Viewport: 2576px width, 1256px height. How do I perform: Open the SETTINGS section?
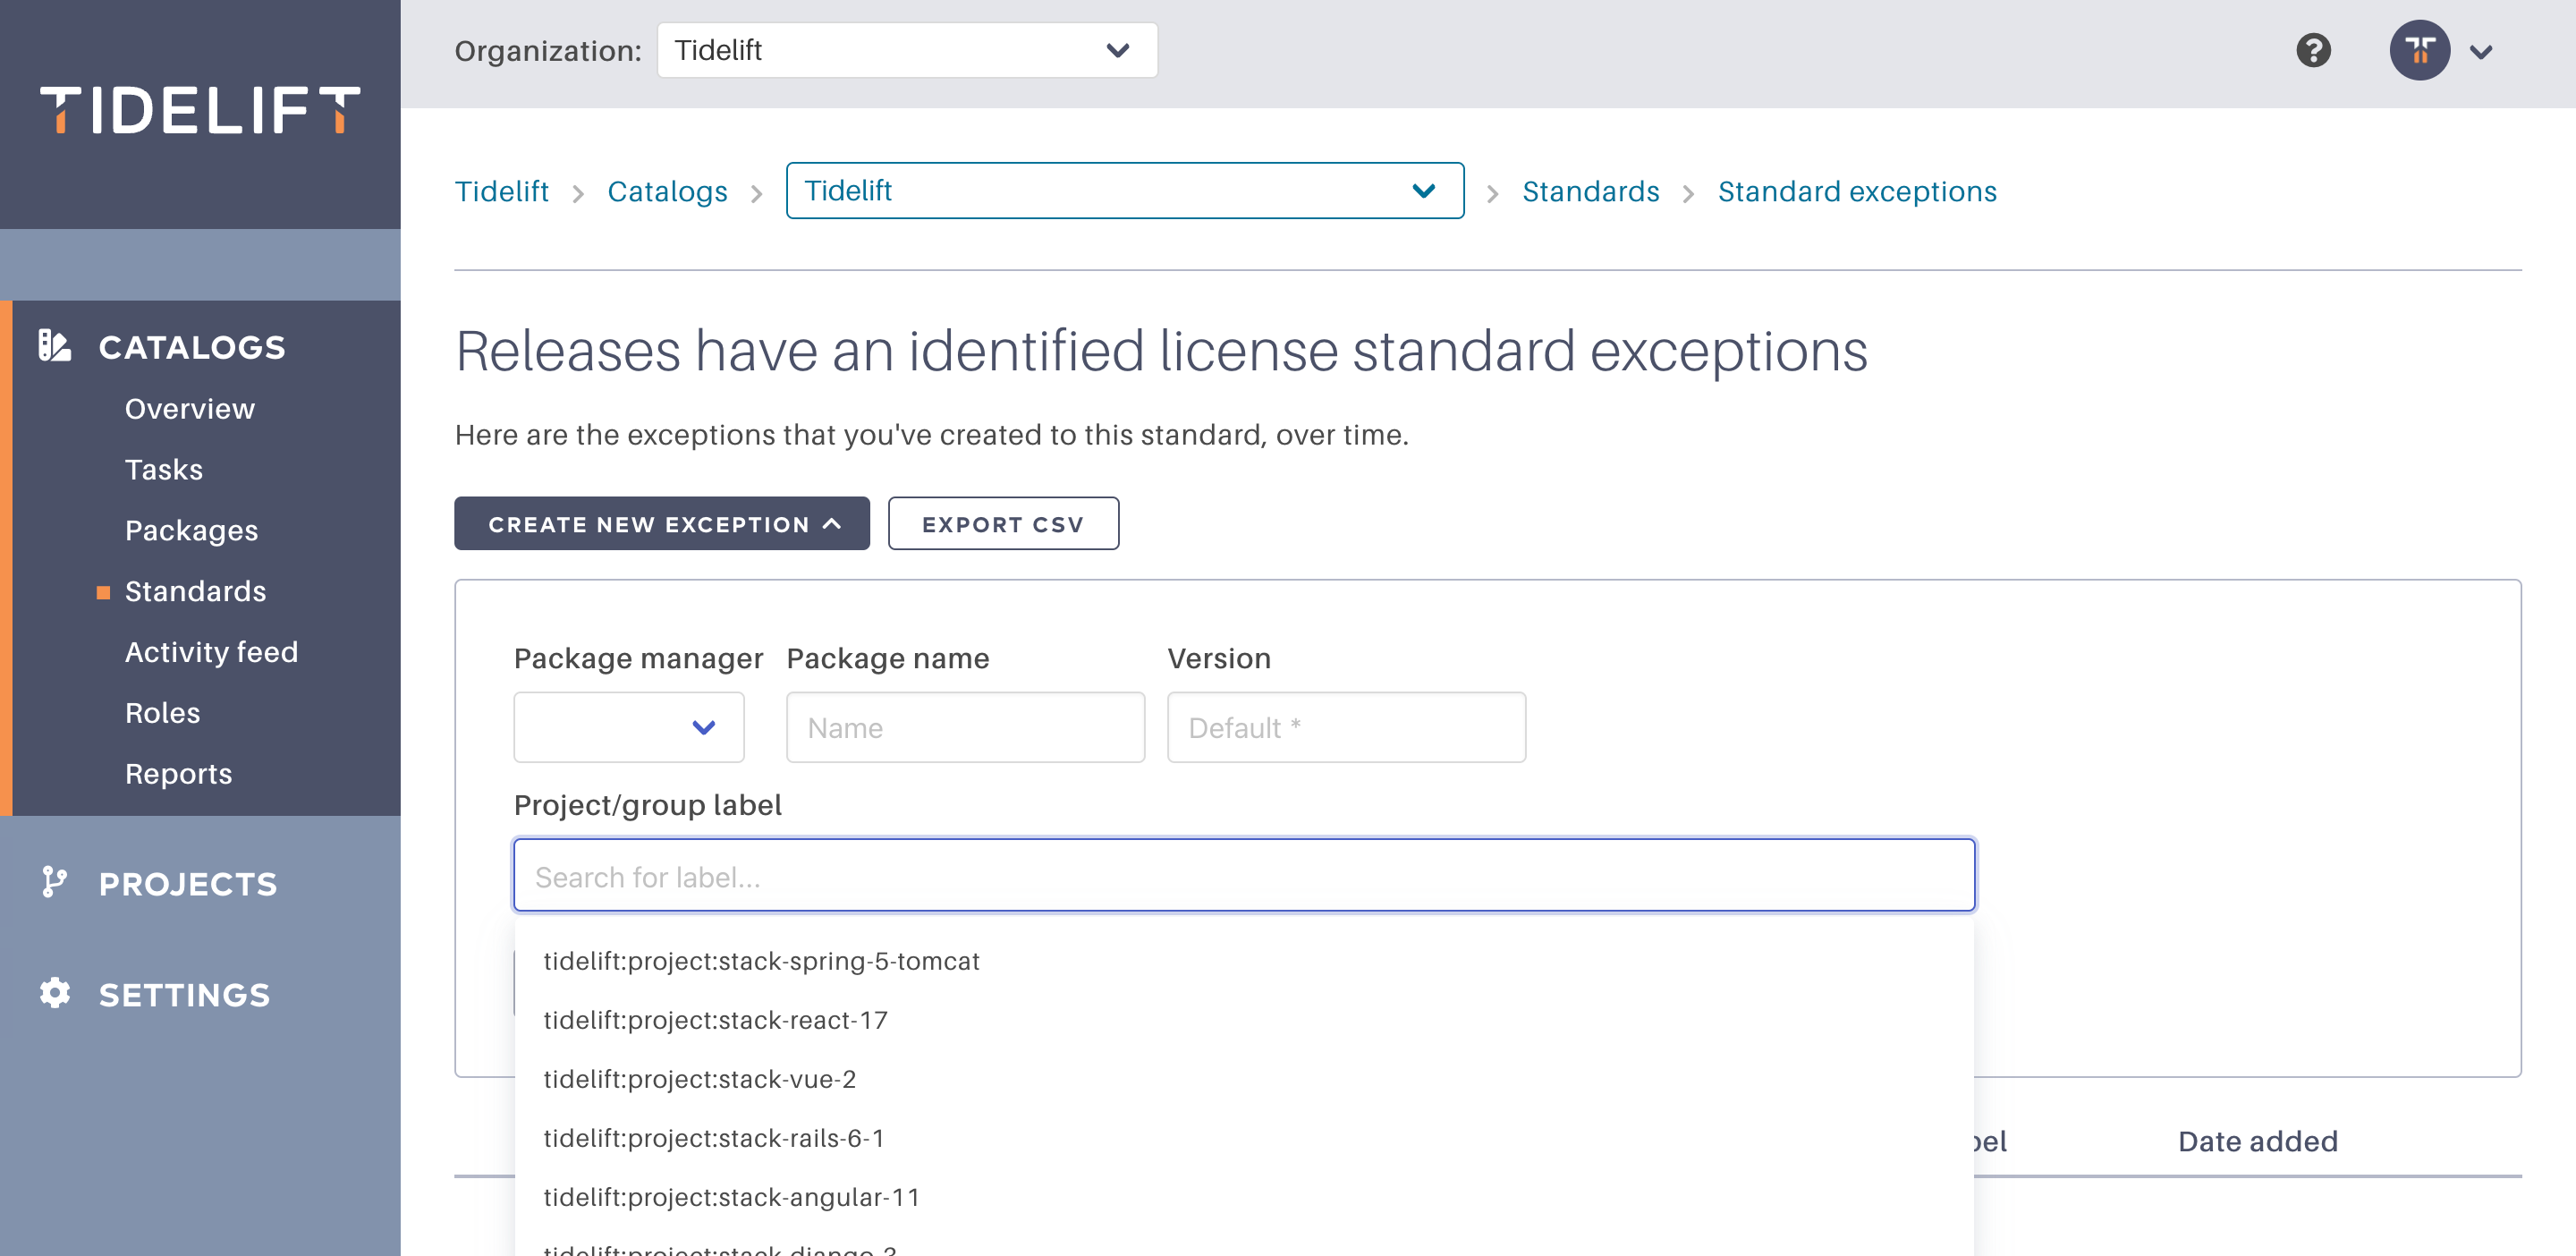click(185, 995)
